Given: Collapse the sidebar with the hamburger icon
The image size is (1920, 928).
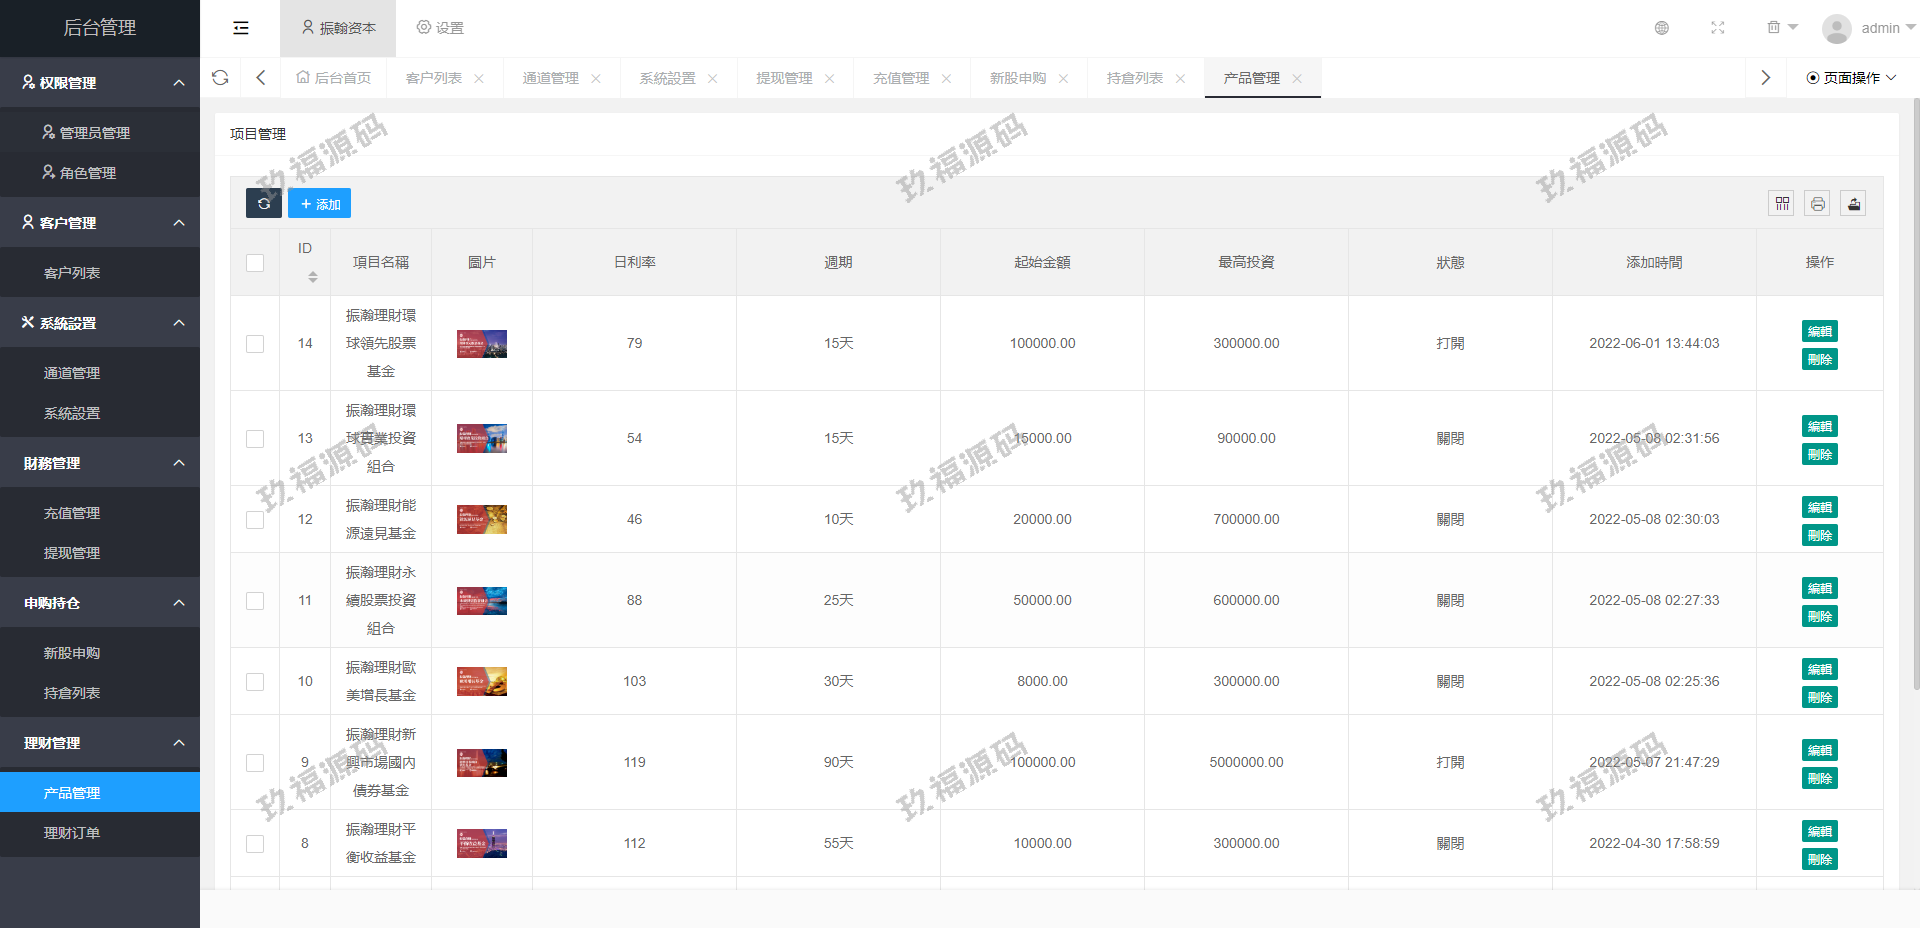Looking at the screenshot, I should click(x=241, y=28).
